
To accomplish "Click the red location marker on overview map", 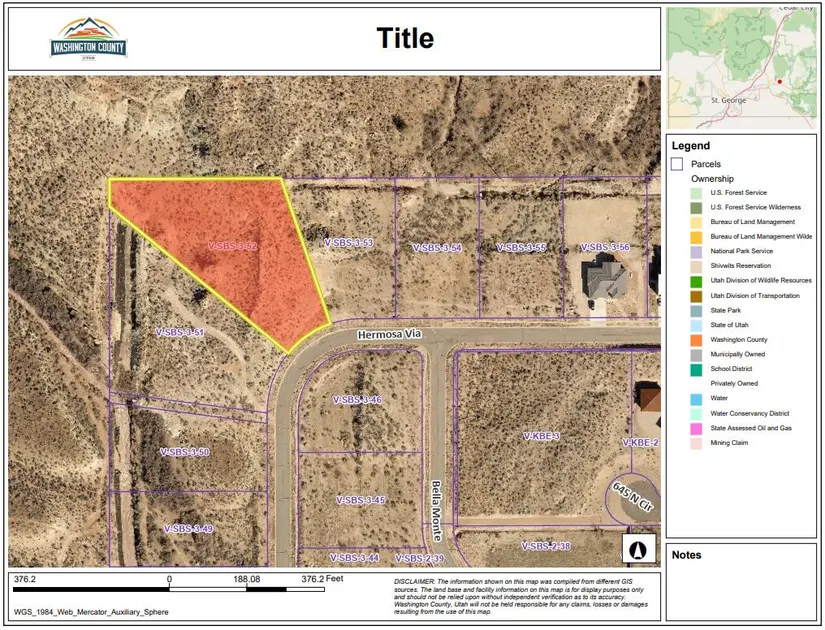I will point(779,81).
